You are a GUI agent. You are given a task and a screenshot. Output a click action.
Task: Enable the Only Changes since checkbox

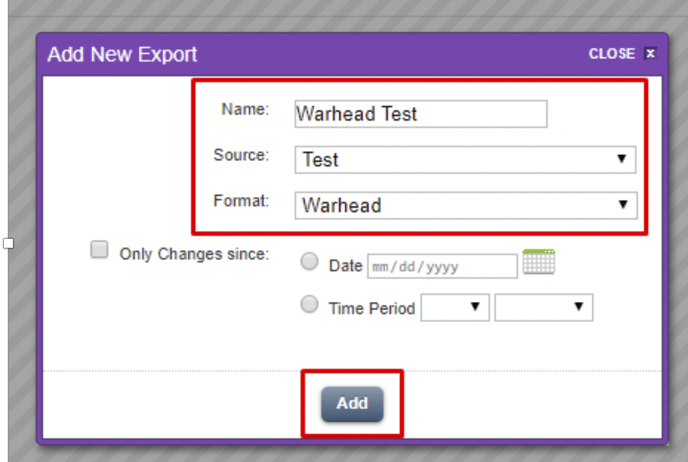pyautogui.click(x=99, y=251)
